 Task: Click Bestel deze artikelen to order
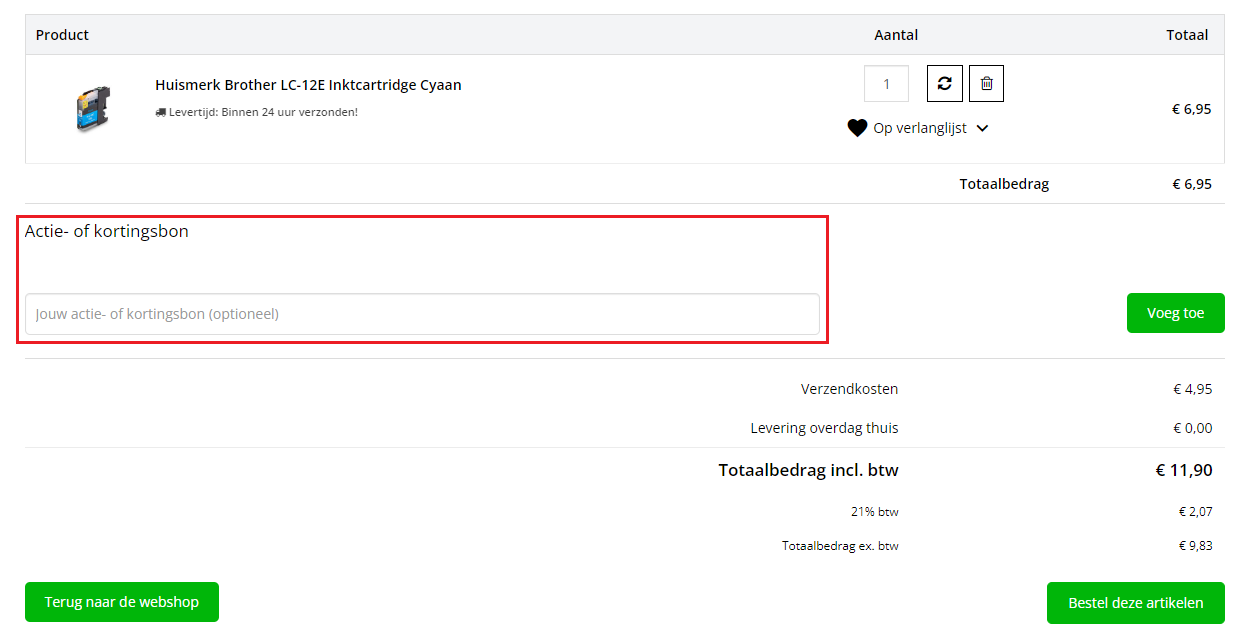pos(1135,603)
